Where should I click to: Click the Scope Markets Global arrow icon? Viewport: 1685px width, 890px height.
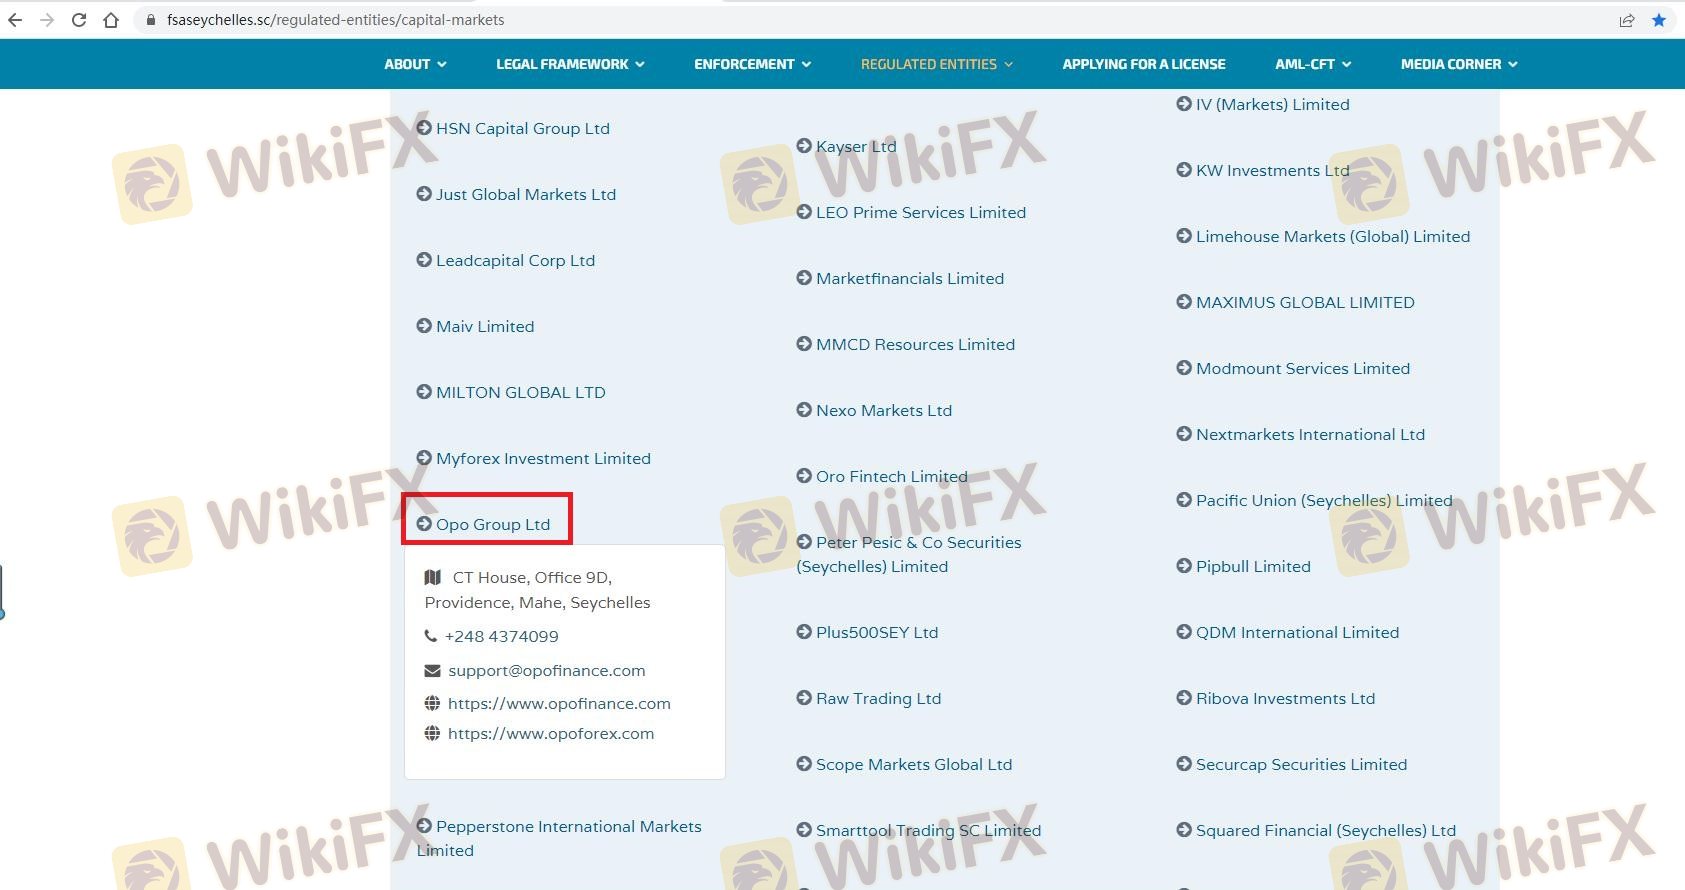(804, 764)
